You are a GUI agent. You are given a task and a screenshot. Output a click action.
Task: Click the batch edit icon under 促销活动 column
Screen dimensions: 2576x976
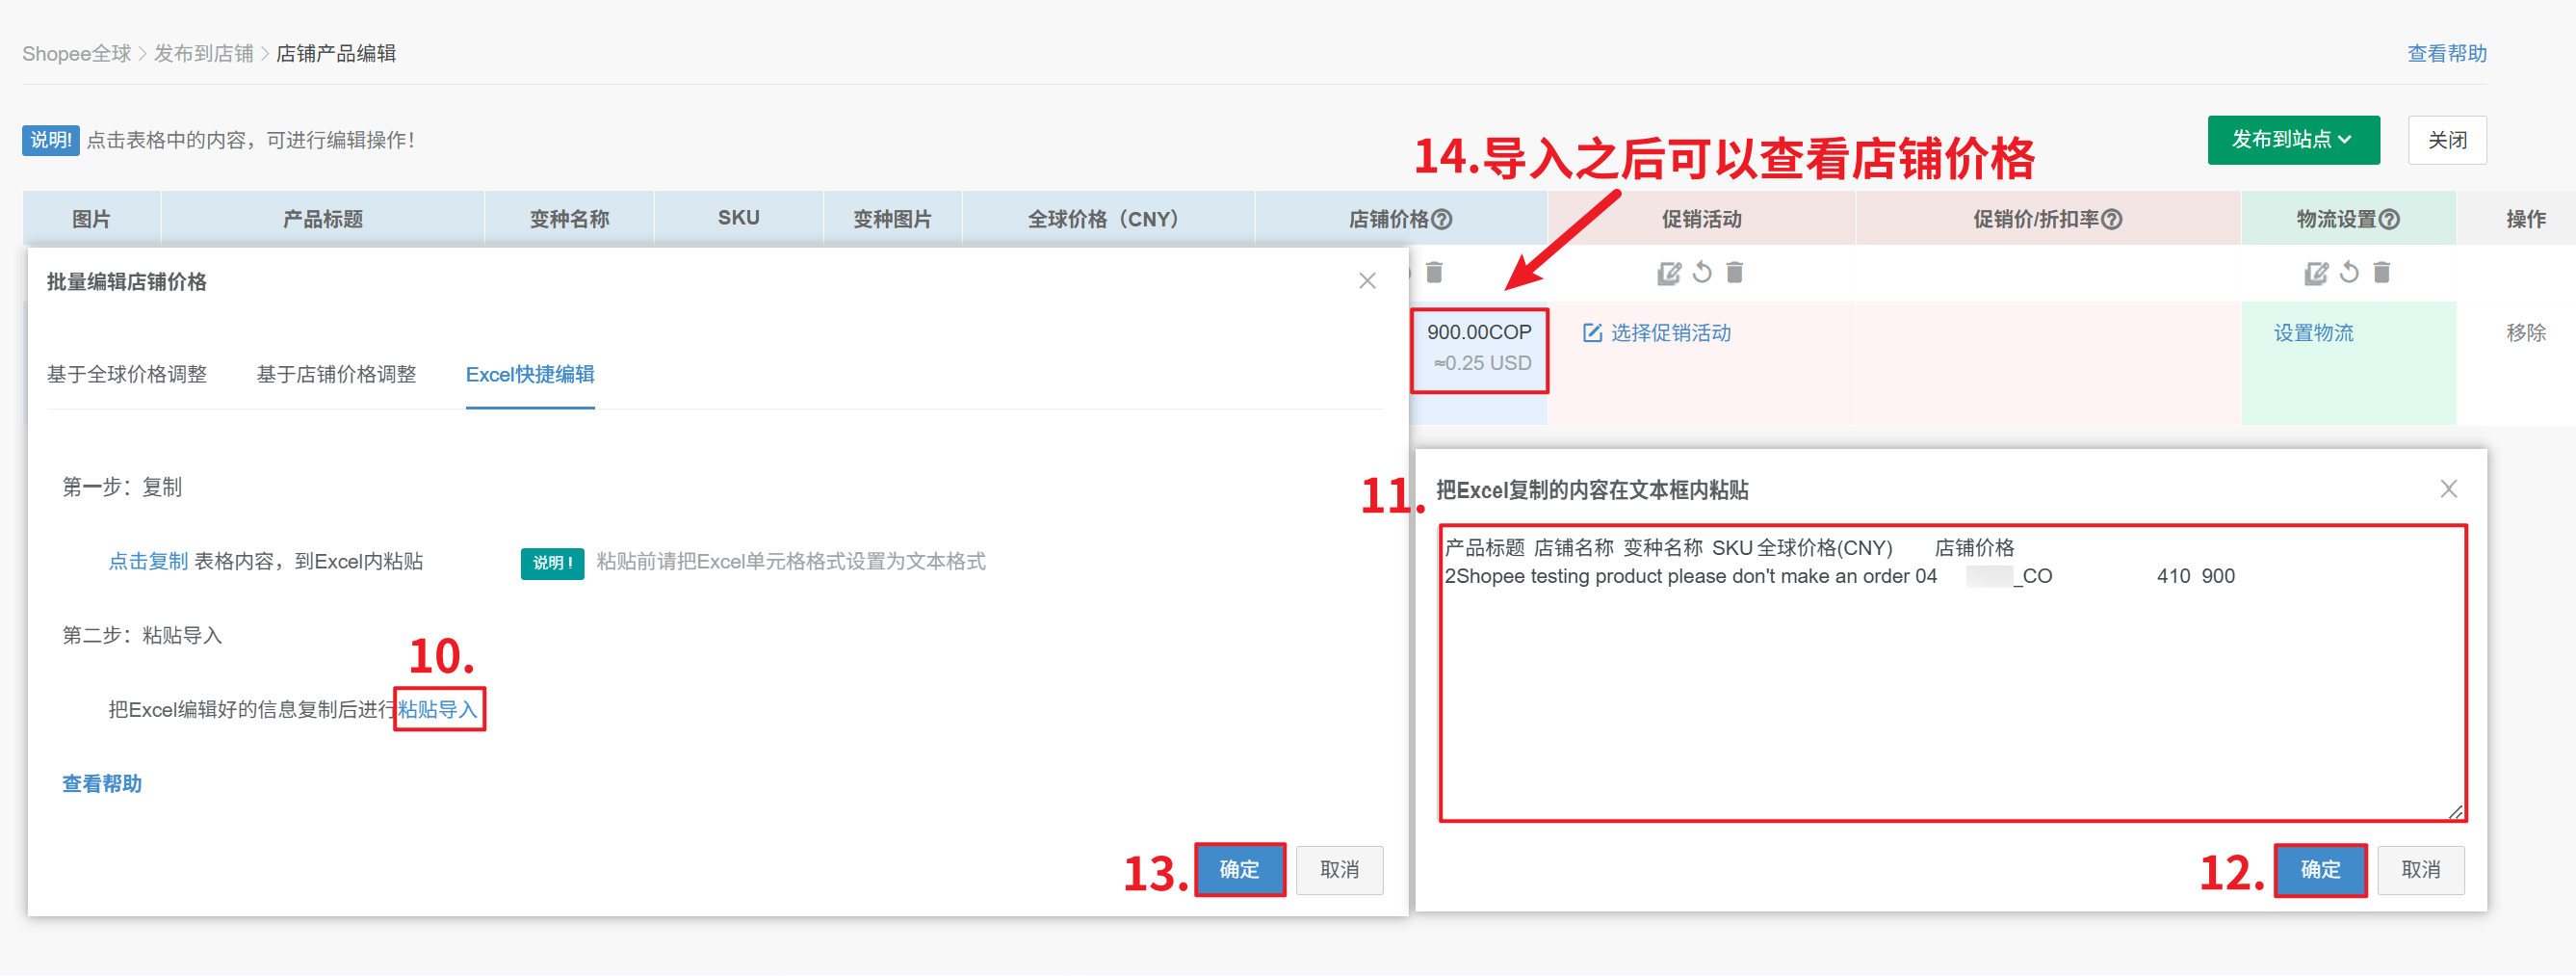[1668, 273]
